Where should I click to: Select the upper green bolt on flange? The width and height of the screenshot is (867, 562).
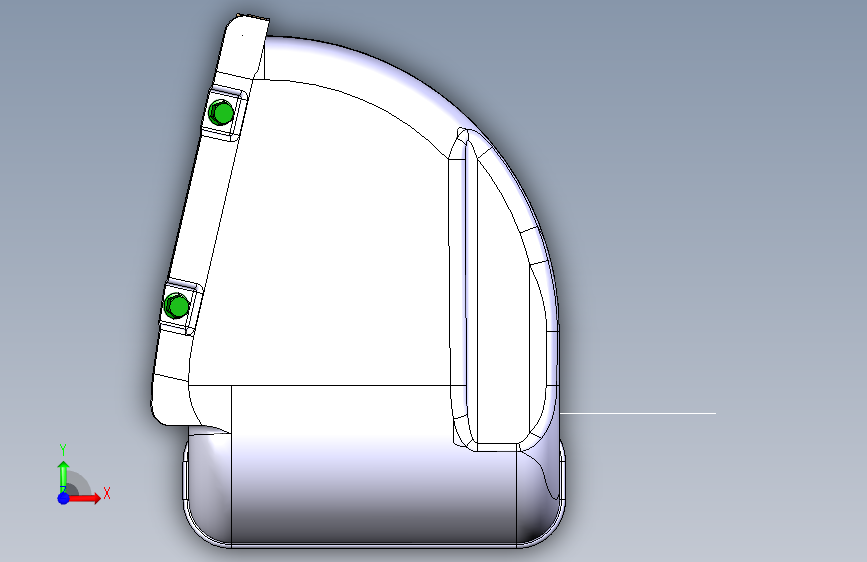(x=222, y=113)
